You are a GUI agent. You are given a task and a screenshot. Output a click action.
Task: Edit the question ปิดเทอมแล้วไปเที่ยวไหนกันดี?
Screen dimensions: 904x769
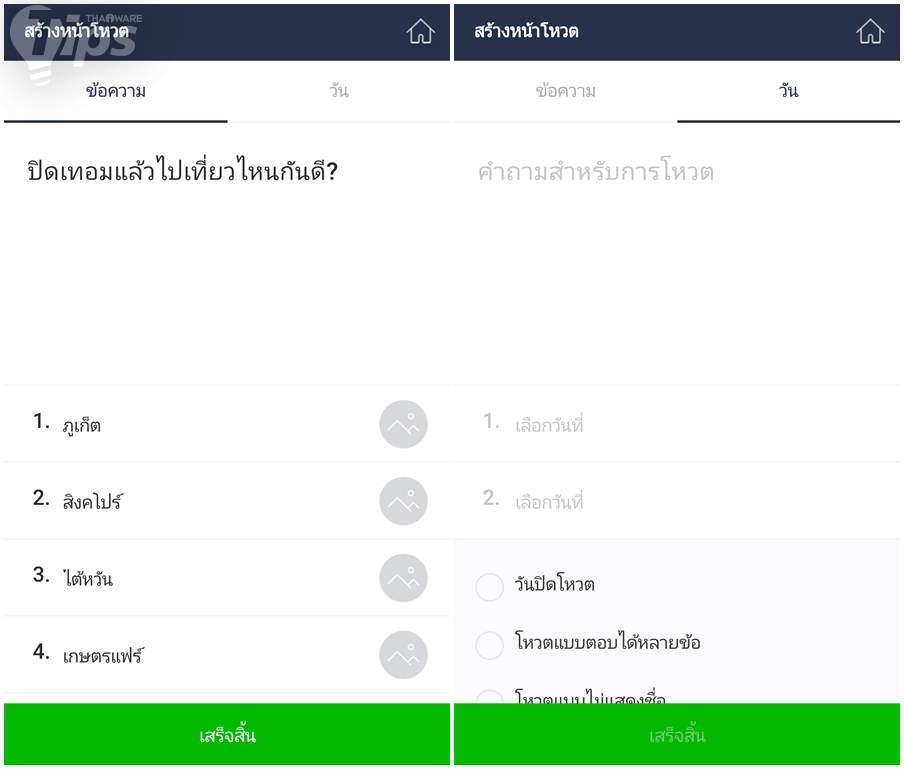(182, 172)
